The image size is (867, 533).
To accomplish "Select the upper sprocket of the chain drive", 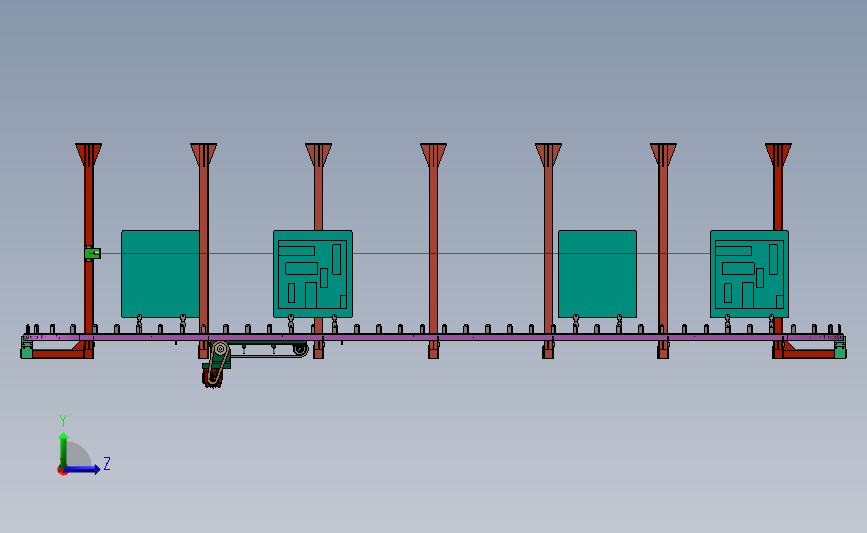I will click(x=221, y=349).
